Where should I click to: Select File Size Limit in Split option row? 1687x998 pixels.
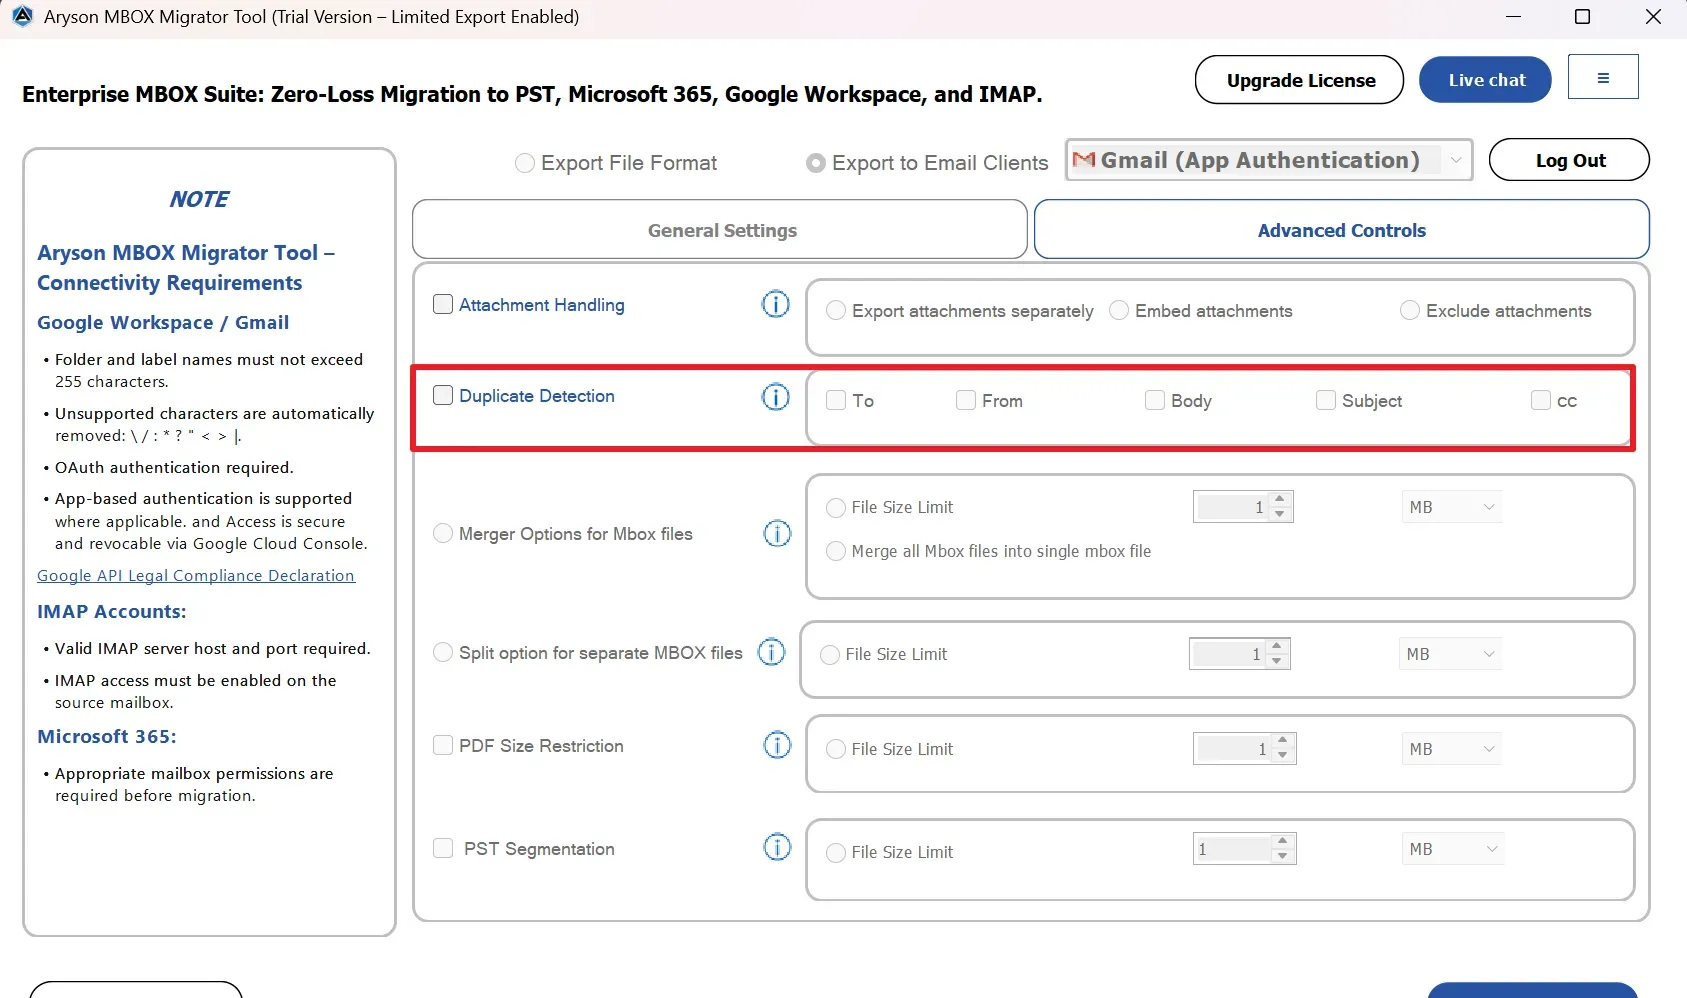click(x=830, y=655)
